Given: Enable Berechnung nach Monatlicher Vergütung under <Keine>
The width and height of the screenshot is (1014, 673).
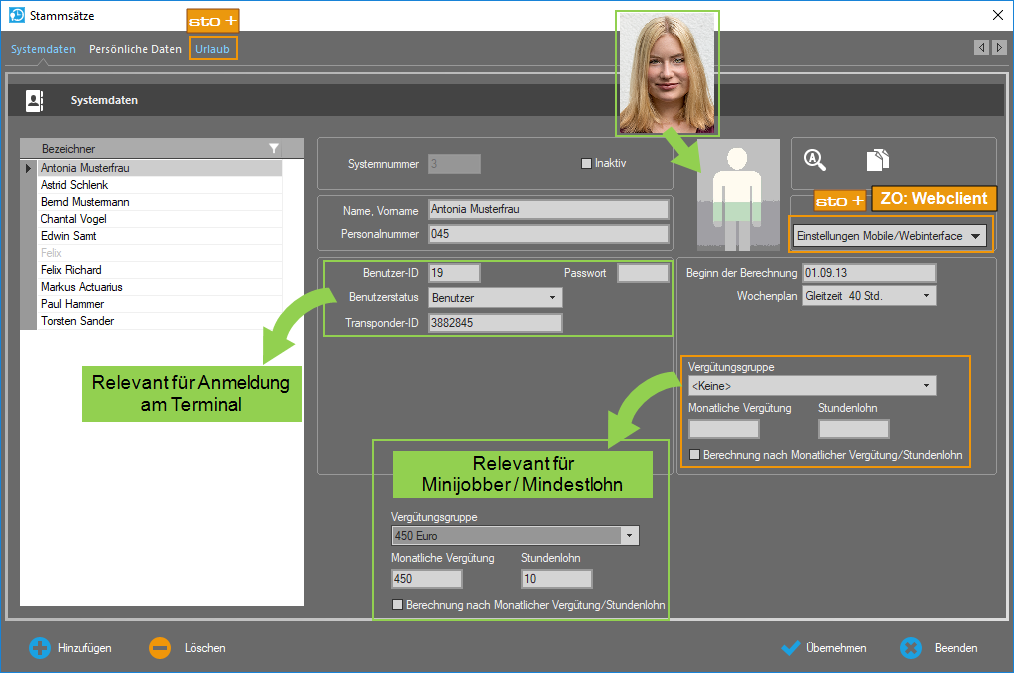Looking at the screenshot, I should click(x=695, y=455).
